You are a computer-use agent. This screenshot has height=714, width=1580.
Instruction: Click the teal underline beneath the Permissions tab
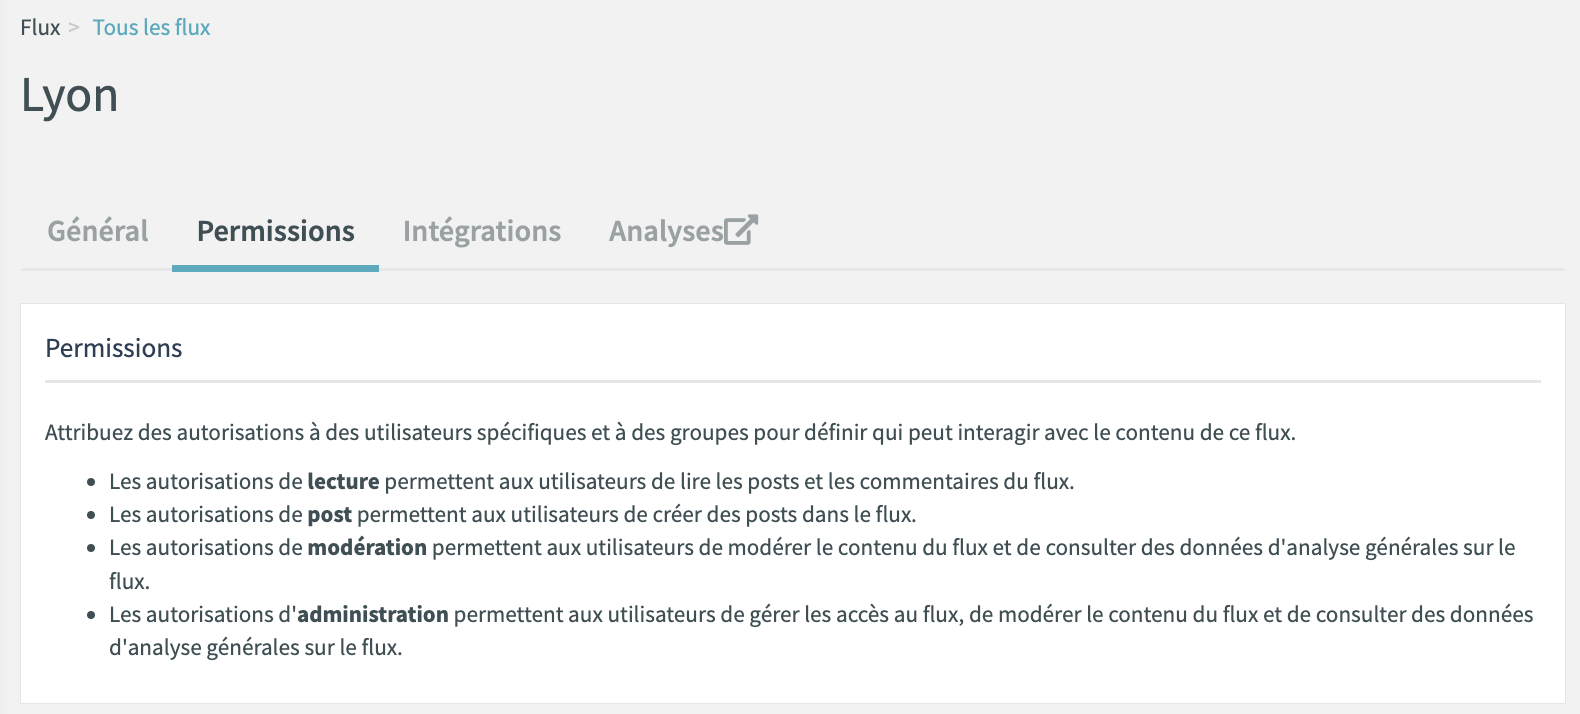point(275,268)
